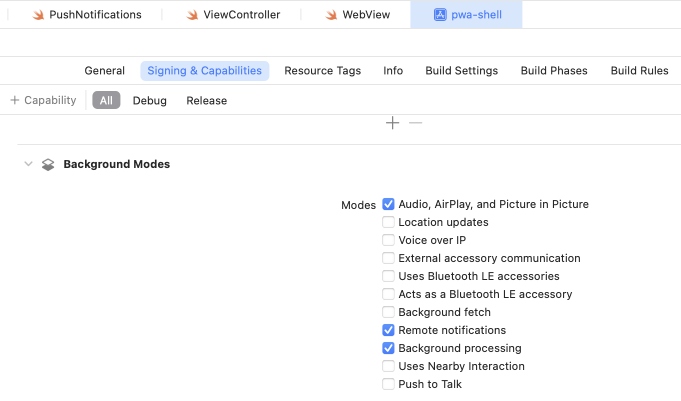This screenshot has height=401, width=681.
Task: Enable Voice over IP mode
Action: 388,240
